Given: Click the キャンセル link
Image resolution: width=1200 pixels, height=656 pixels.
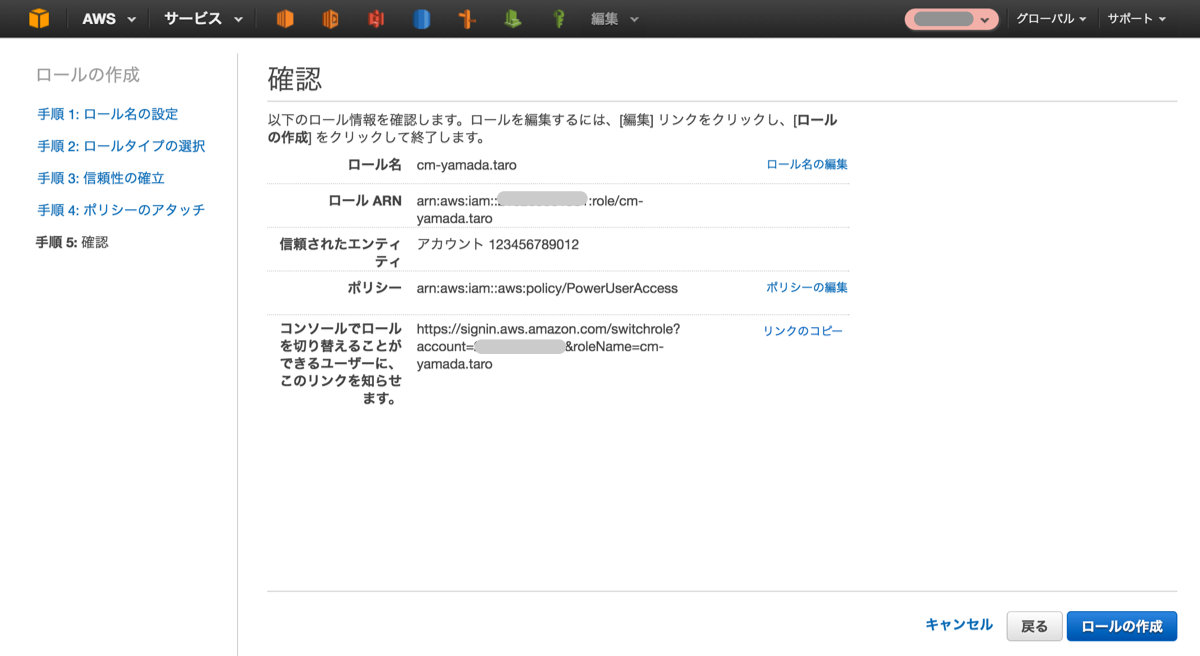Looking at the screenshot, I should [x=958, y=624].
